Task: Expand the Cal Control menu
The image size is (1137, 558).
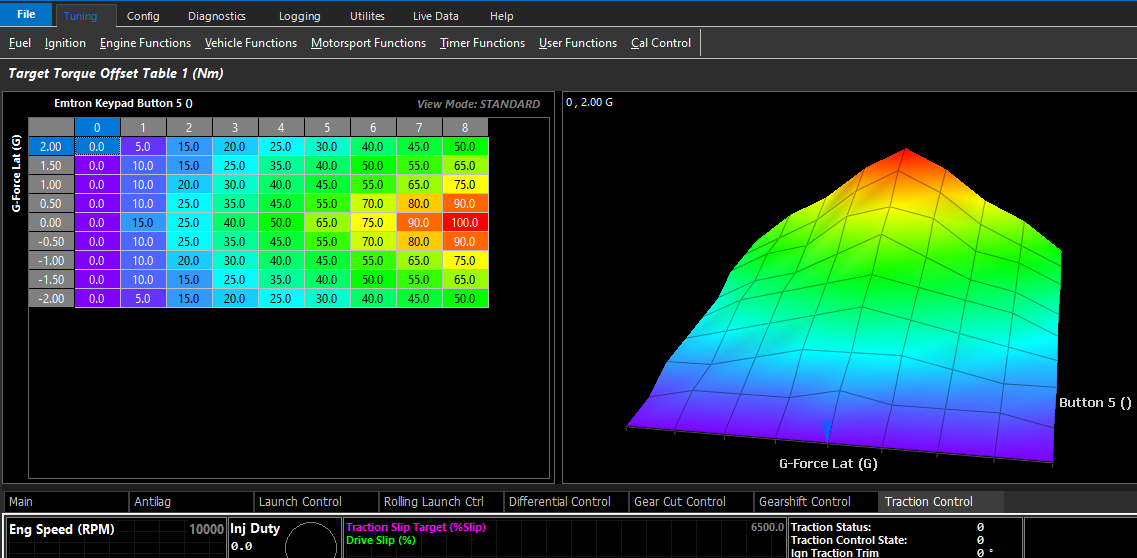Action: (661, 43)
